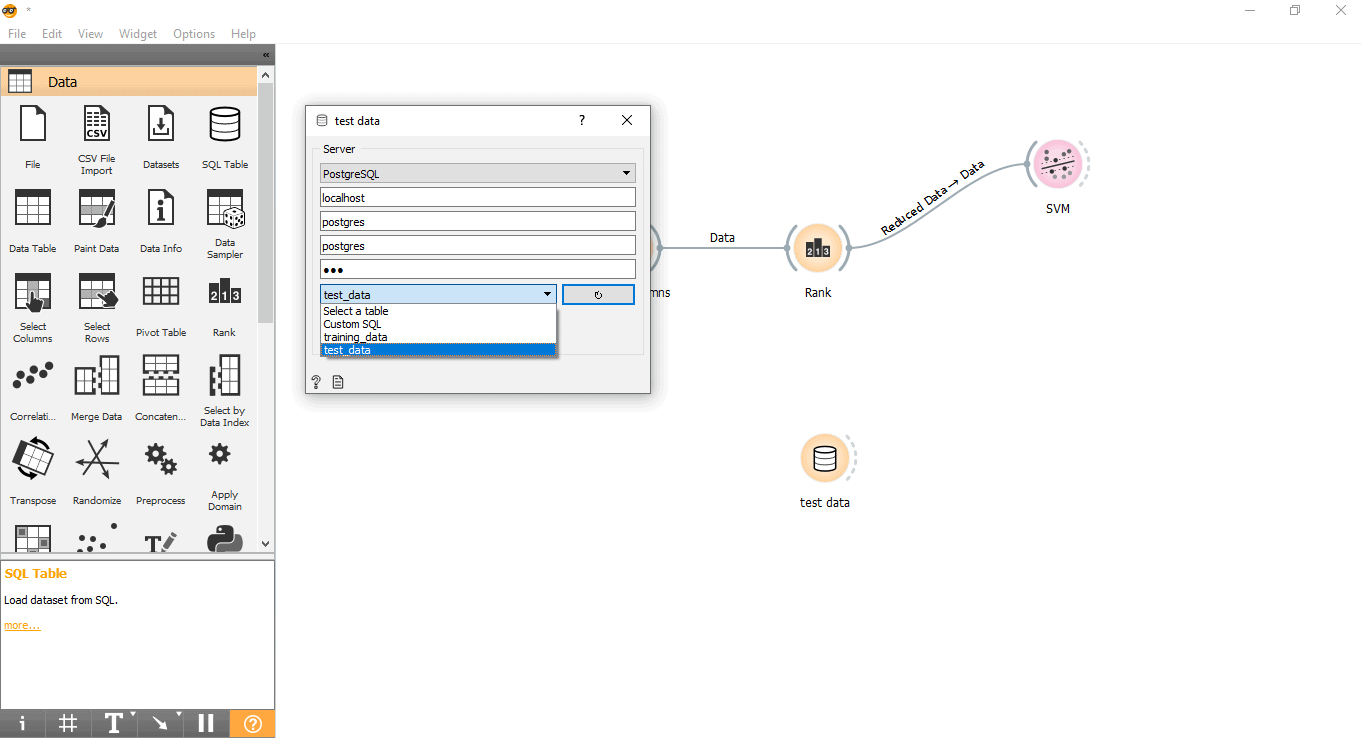Open the Widget menu
The image size is (1362, 738).
click(138, 34)
